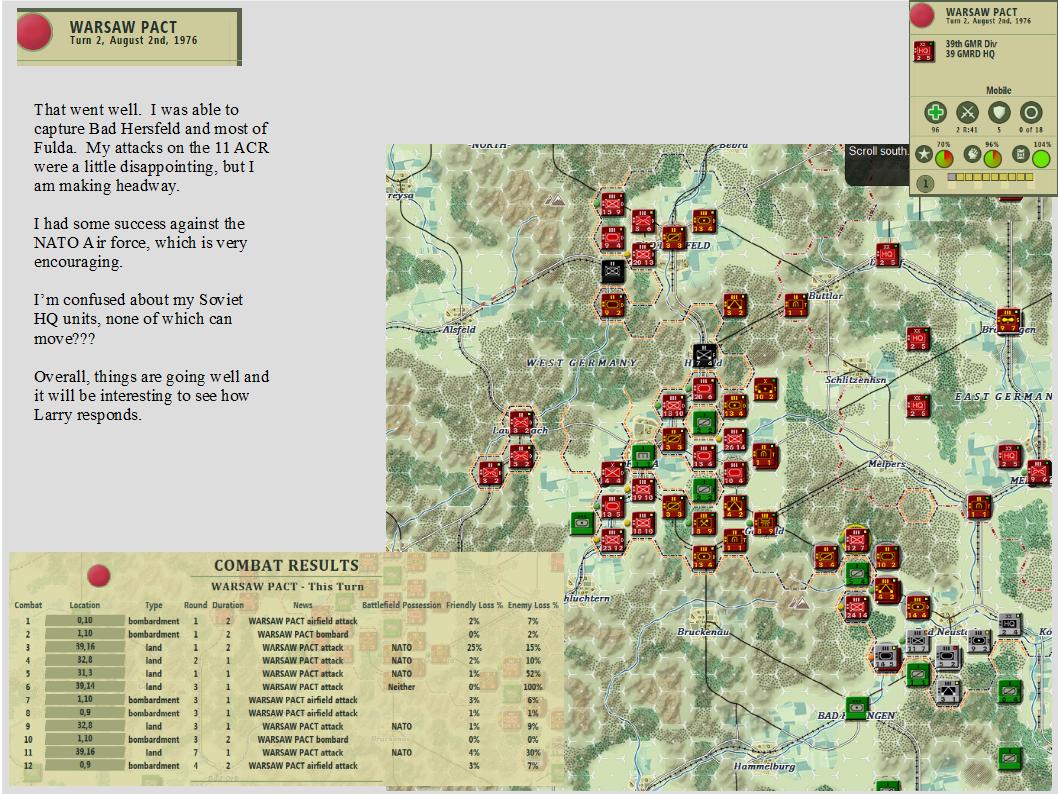Click the red Warsaw Pact circle in unit panel
1058x794 pixels.
click(922, 15)
